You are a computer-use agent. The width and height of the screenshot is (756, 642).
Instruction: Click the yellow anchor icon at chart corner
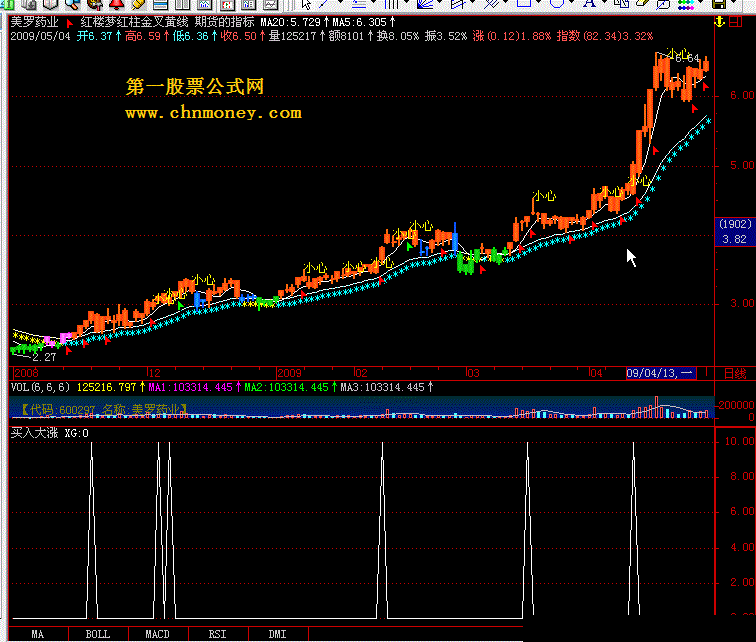click(x=719, y=22)
